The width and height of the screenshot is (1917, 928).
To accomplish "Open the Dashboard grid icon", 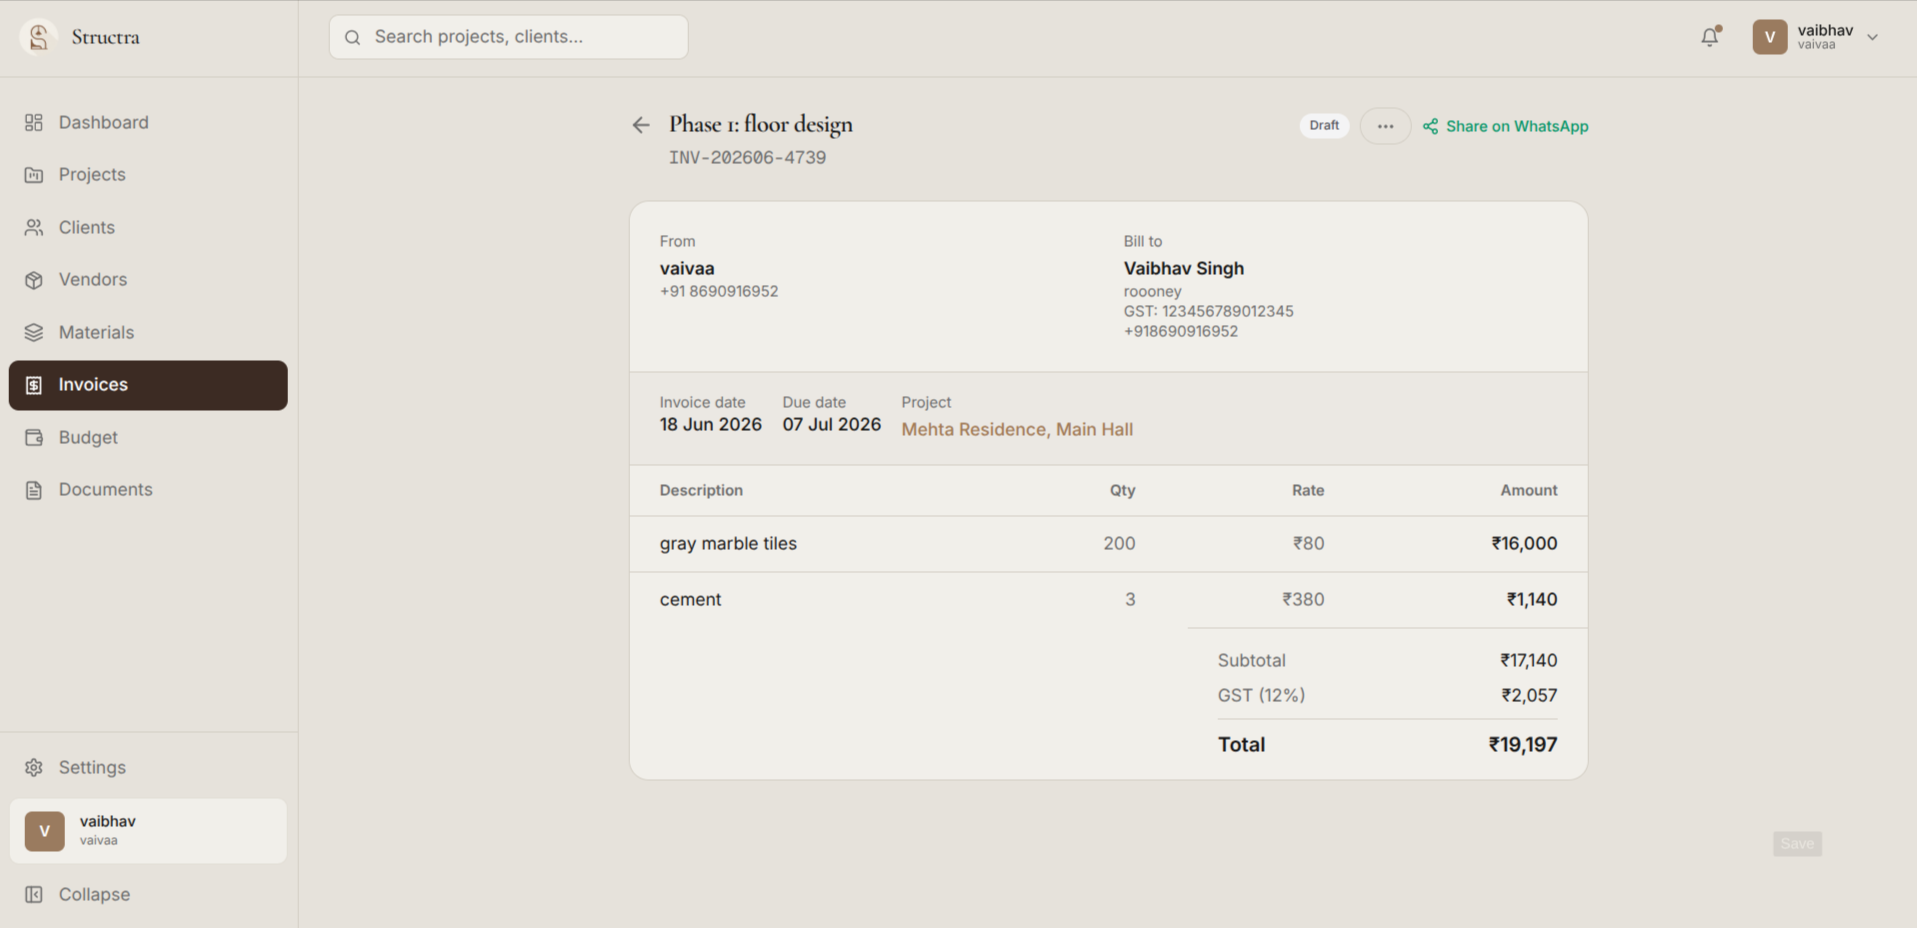I will coord(34,122).
